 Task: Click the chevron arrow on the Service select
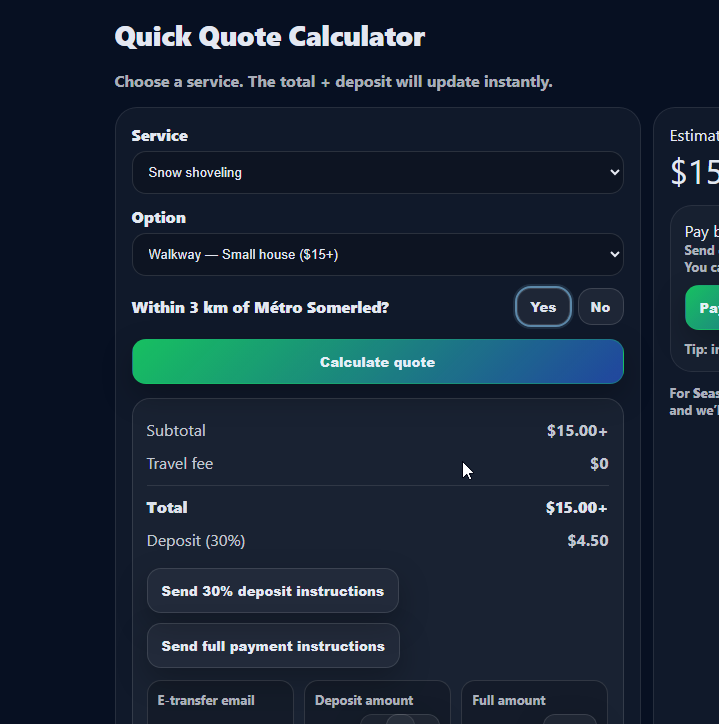[613, 172]
